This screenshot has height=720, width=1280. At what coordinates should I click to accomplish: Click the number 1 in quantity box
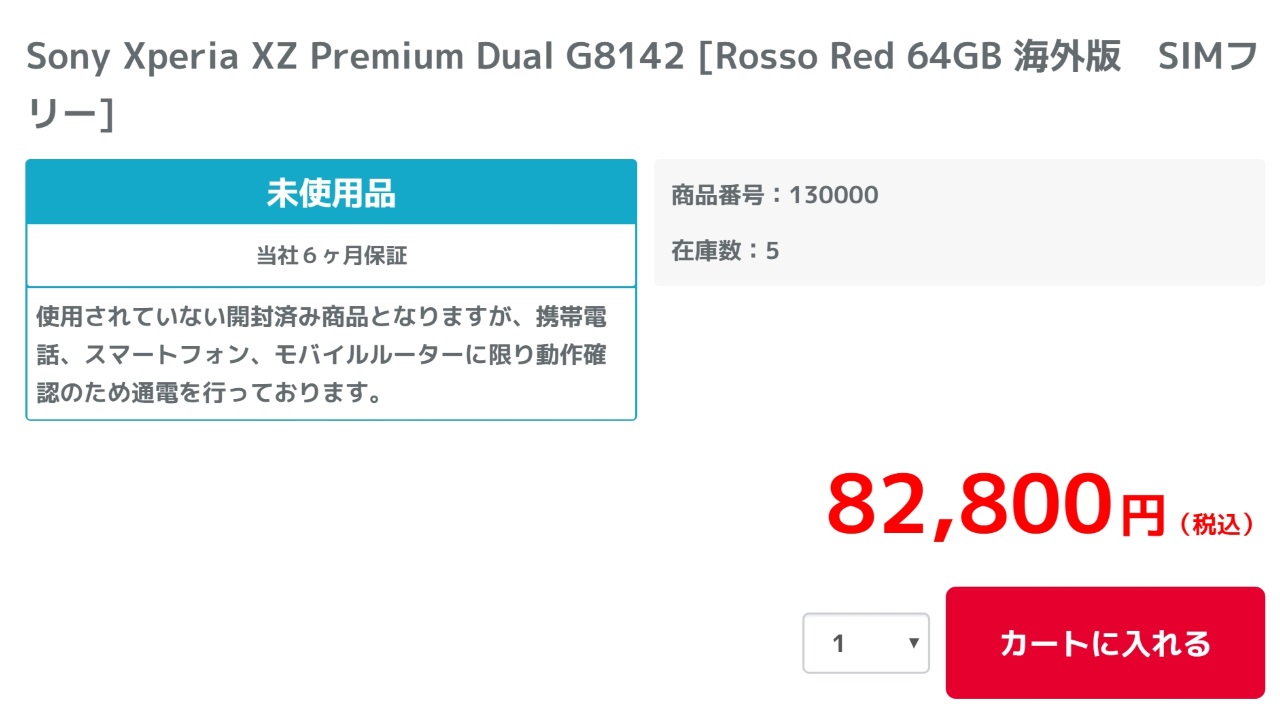tap(839, 643)
